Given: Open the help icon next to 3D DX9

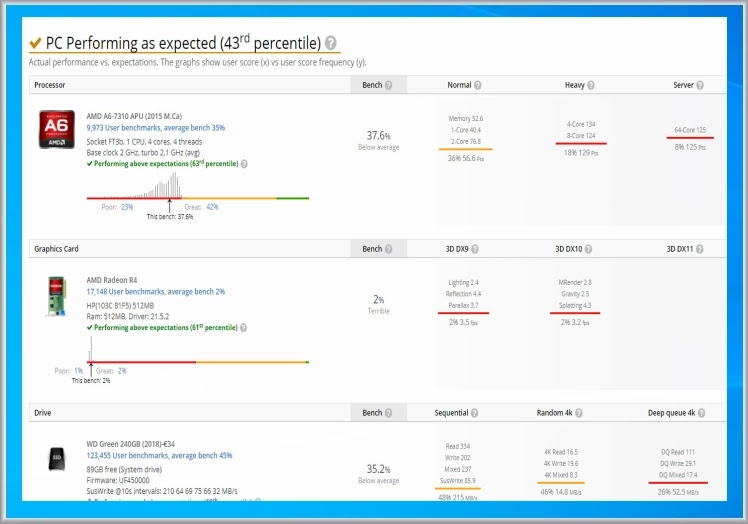Looking at the screenshot, I should tap(475, 249).
